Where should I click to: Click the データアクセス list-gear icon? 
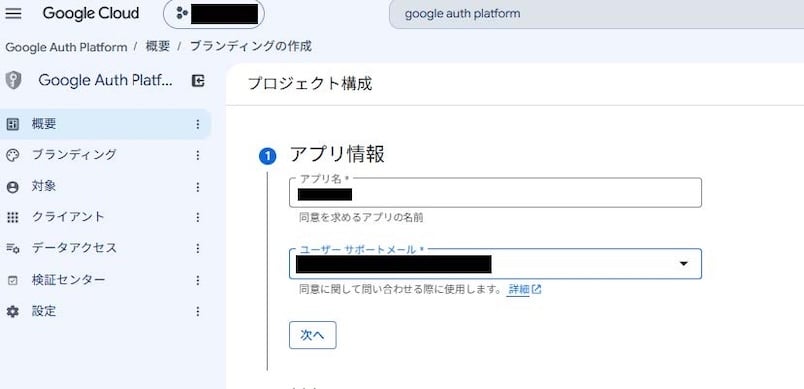pyautogui.click(x=13, y=249)
